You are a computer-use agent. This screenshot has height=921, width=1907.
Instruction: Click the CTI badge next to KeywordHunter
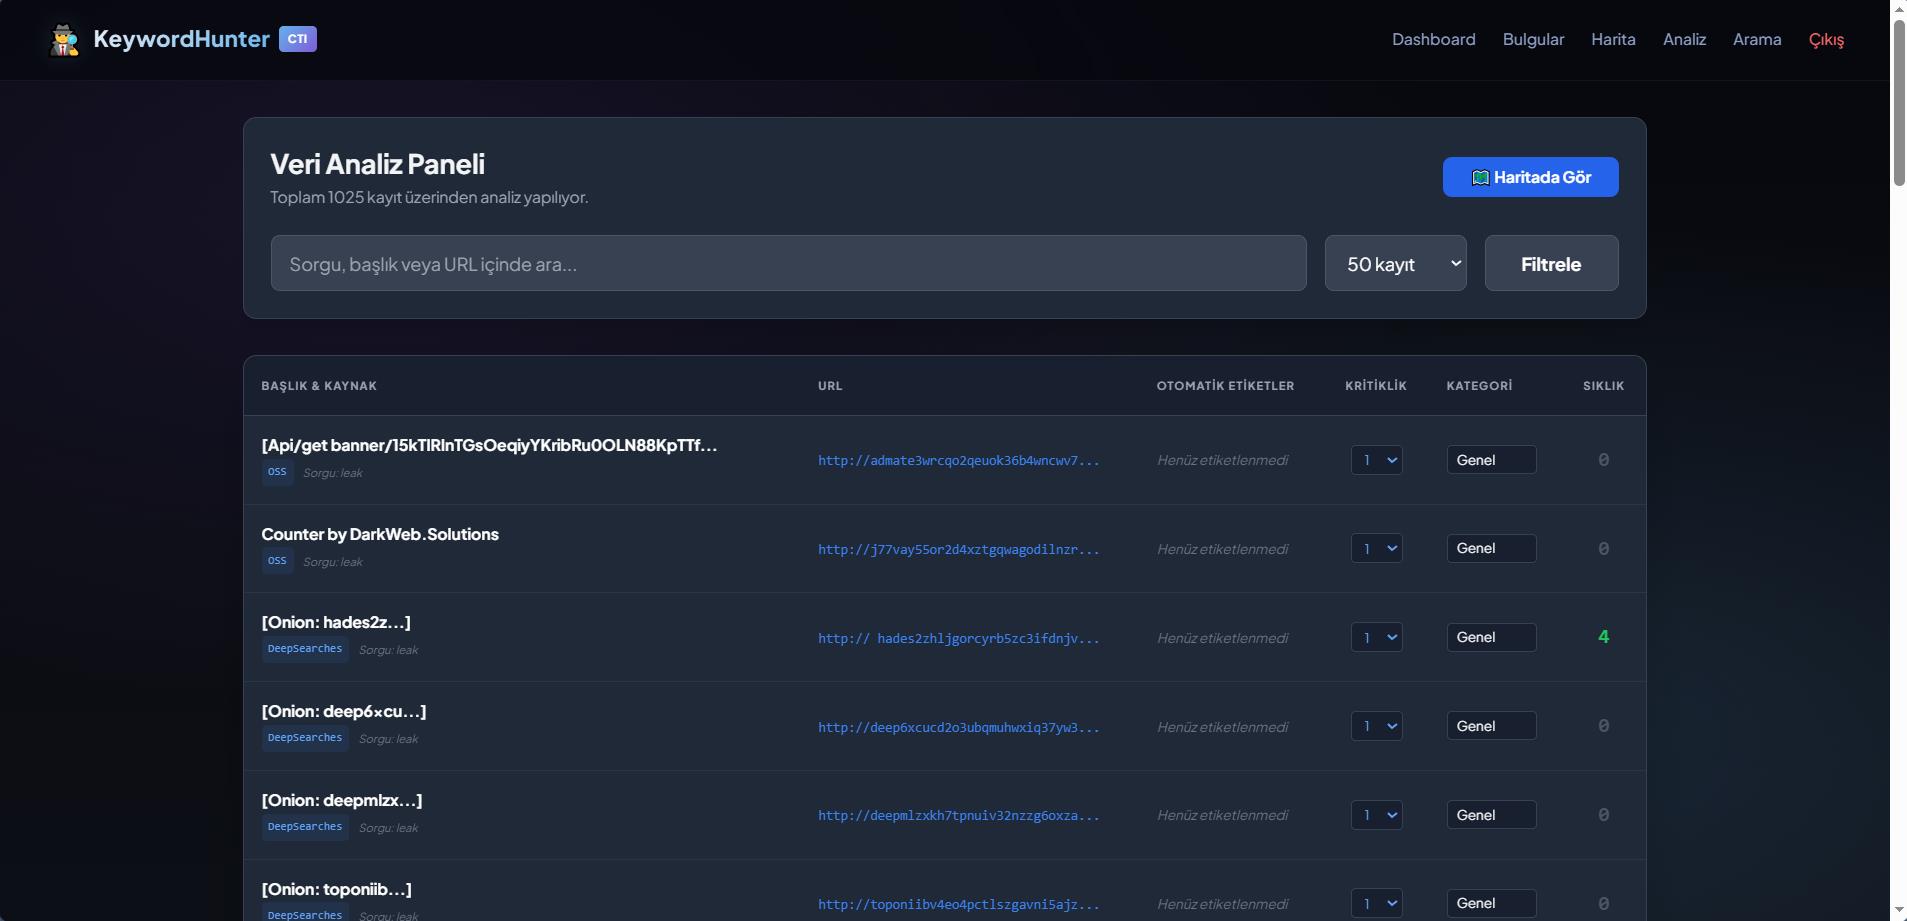coord(298,39)
